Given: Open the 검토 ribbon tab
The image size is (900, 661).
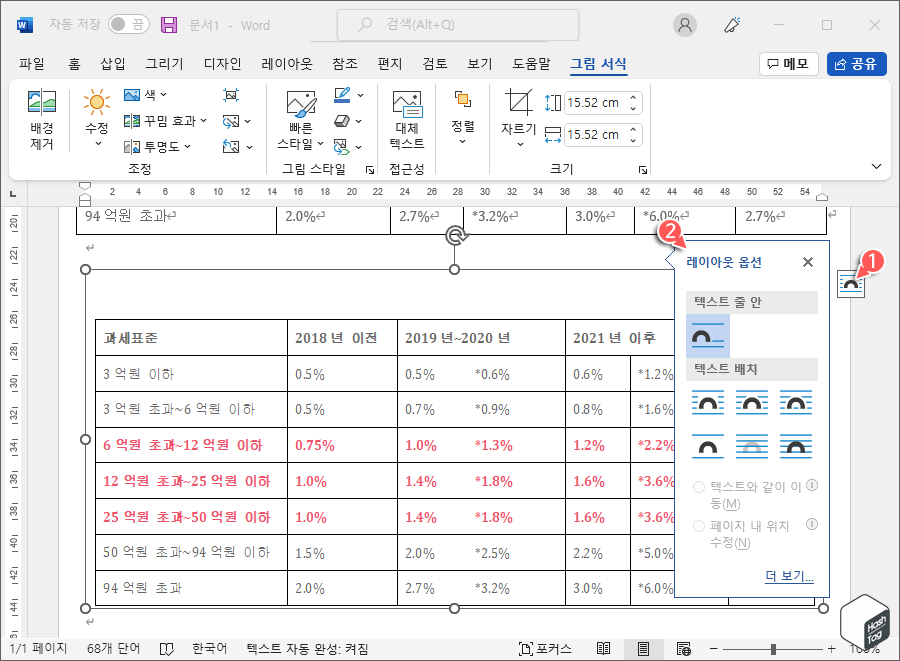Looking at the screenshot, I should (x=433, y=63).
